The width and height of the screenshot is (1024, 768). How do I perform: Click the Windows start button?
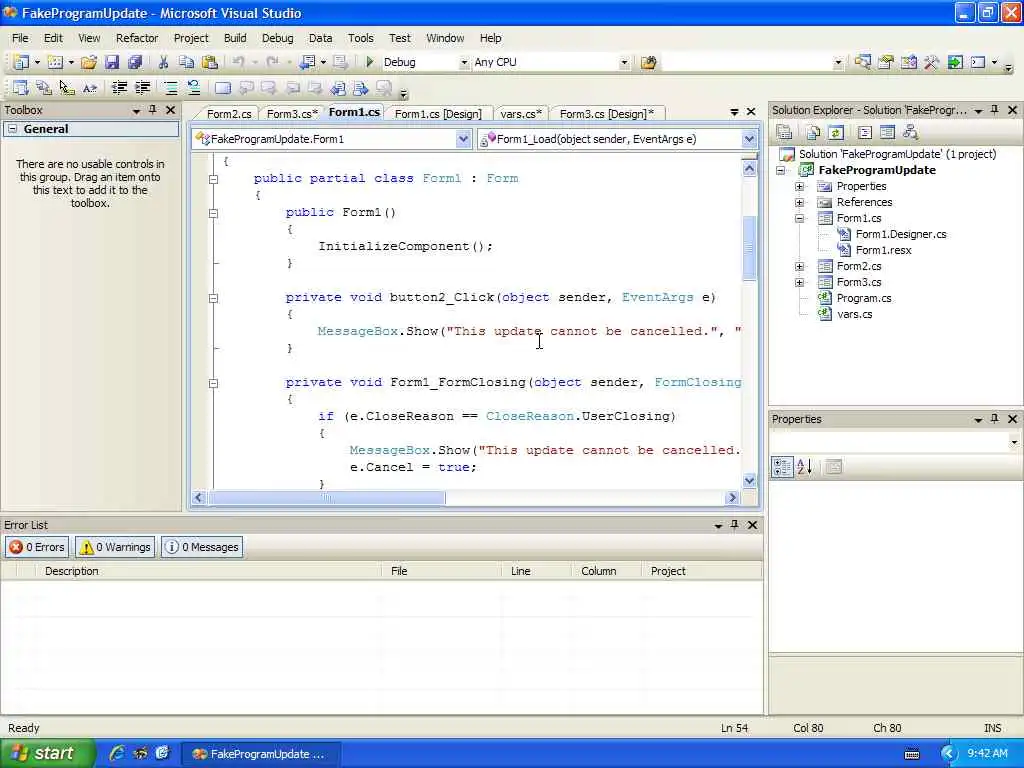click(x=47, y=753)
